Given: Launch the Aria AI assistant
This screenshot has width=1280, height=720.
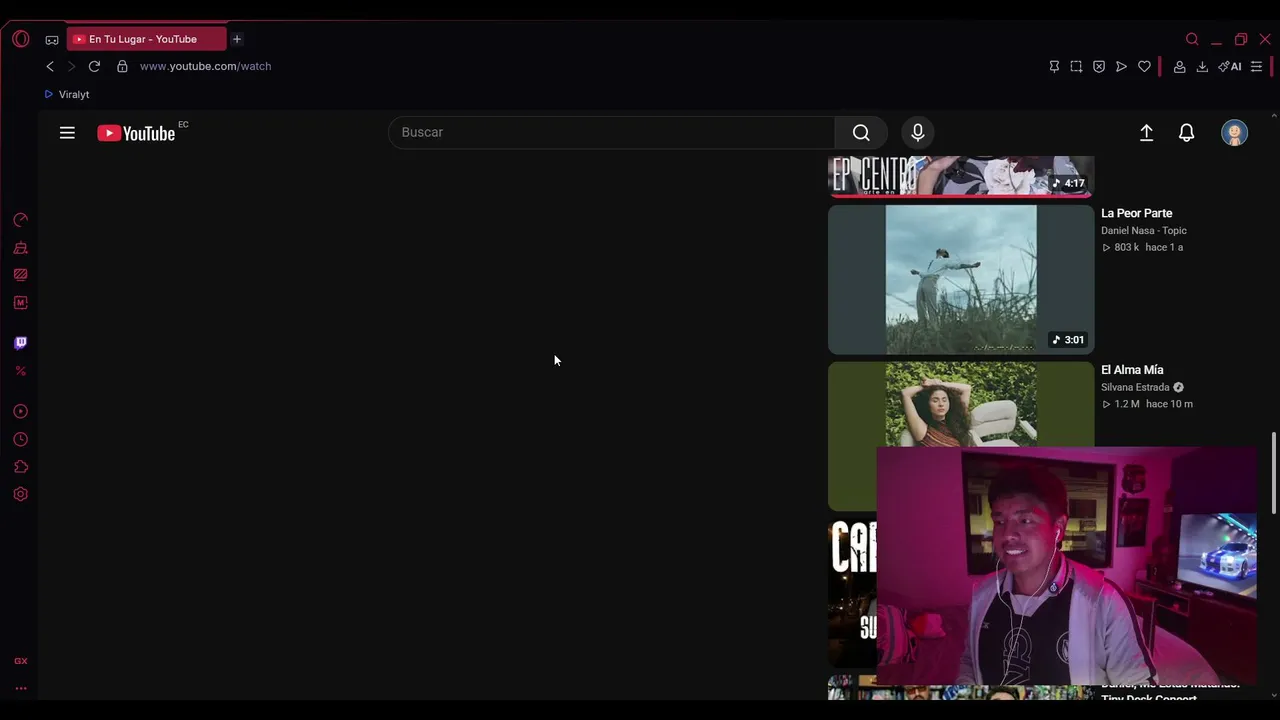Looking at the screenshot, I should 1230,67.
